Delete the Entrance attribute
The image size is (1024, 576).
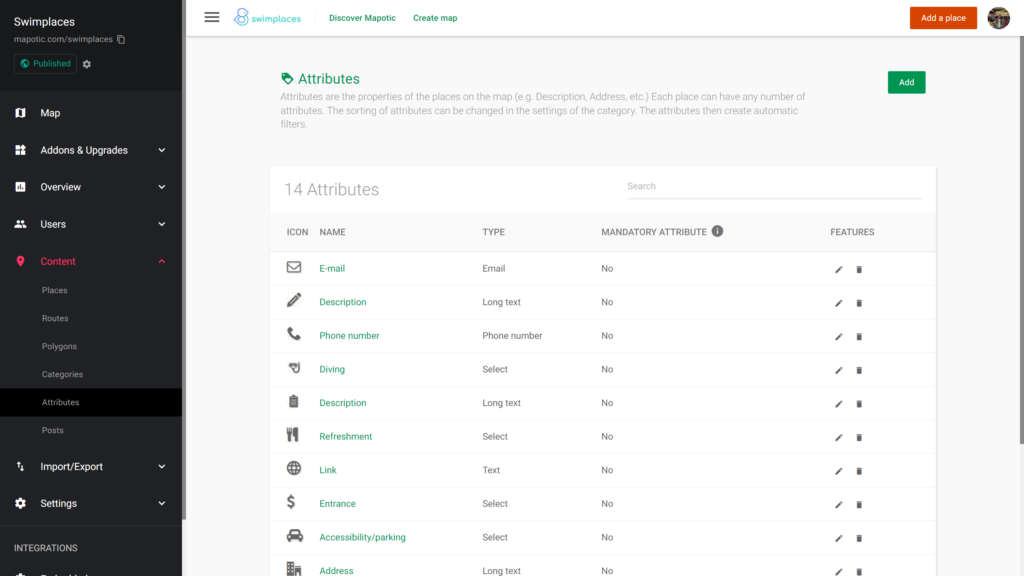(x=859, y=505)
